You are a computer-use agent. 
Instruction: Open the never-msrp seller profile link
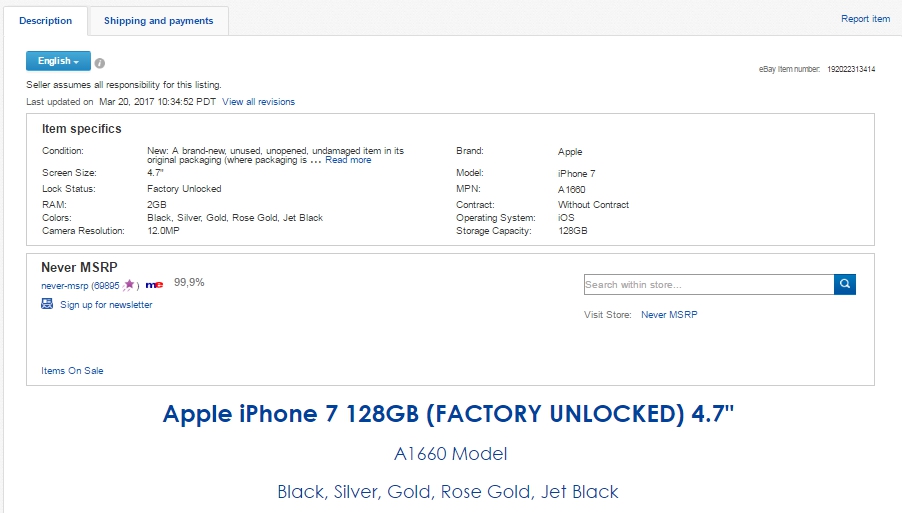(65, 286)
